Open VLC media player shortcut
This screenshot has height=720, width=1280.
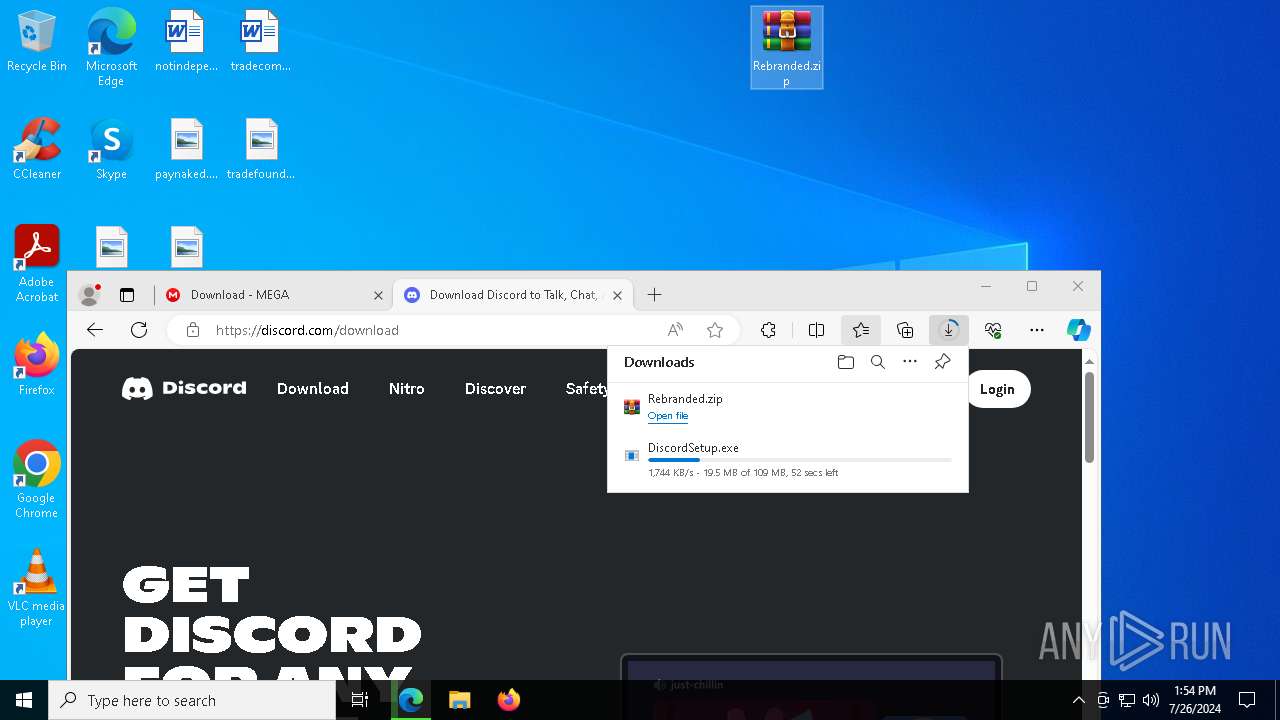[x=37, y=588]
